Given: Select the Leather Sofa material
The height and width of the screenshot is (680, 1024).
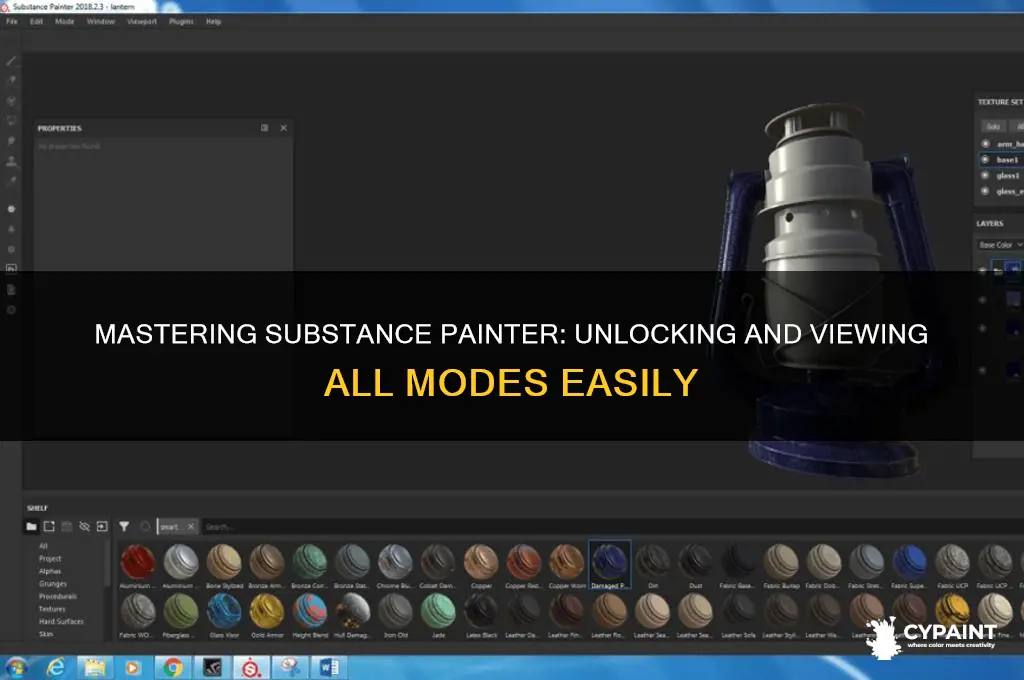Looking at the screenshot, I should [739, 615].
